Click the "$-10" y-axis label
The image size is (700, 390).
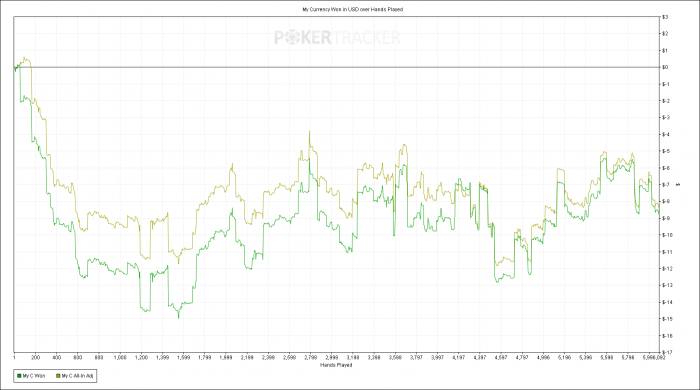point(667,235)
